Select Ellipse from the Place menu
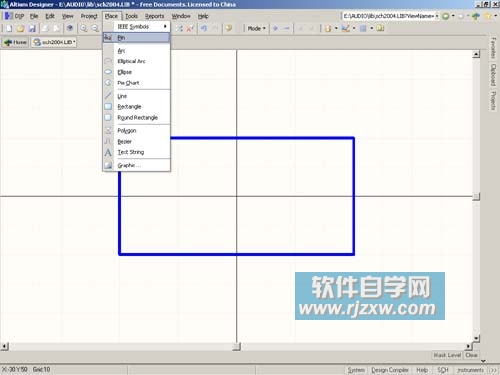Viewport: 500px width, 375px height. [136, 72]
